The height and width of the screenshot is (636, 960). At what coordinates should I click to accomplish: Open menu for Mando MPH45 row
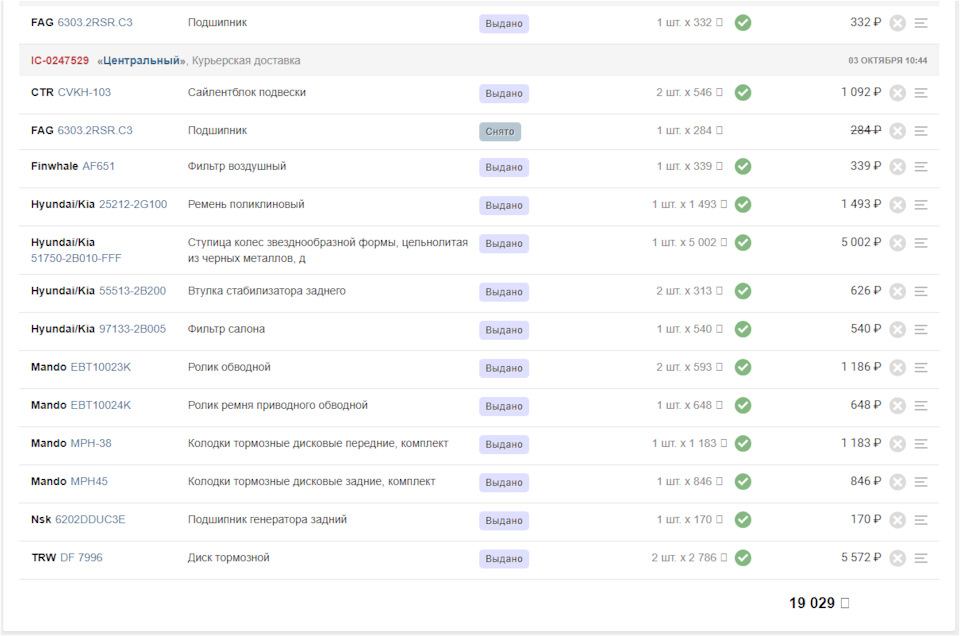[x=921, y=482]
